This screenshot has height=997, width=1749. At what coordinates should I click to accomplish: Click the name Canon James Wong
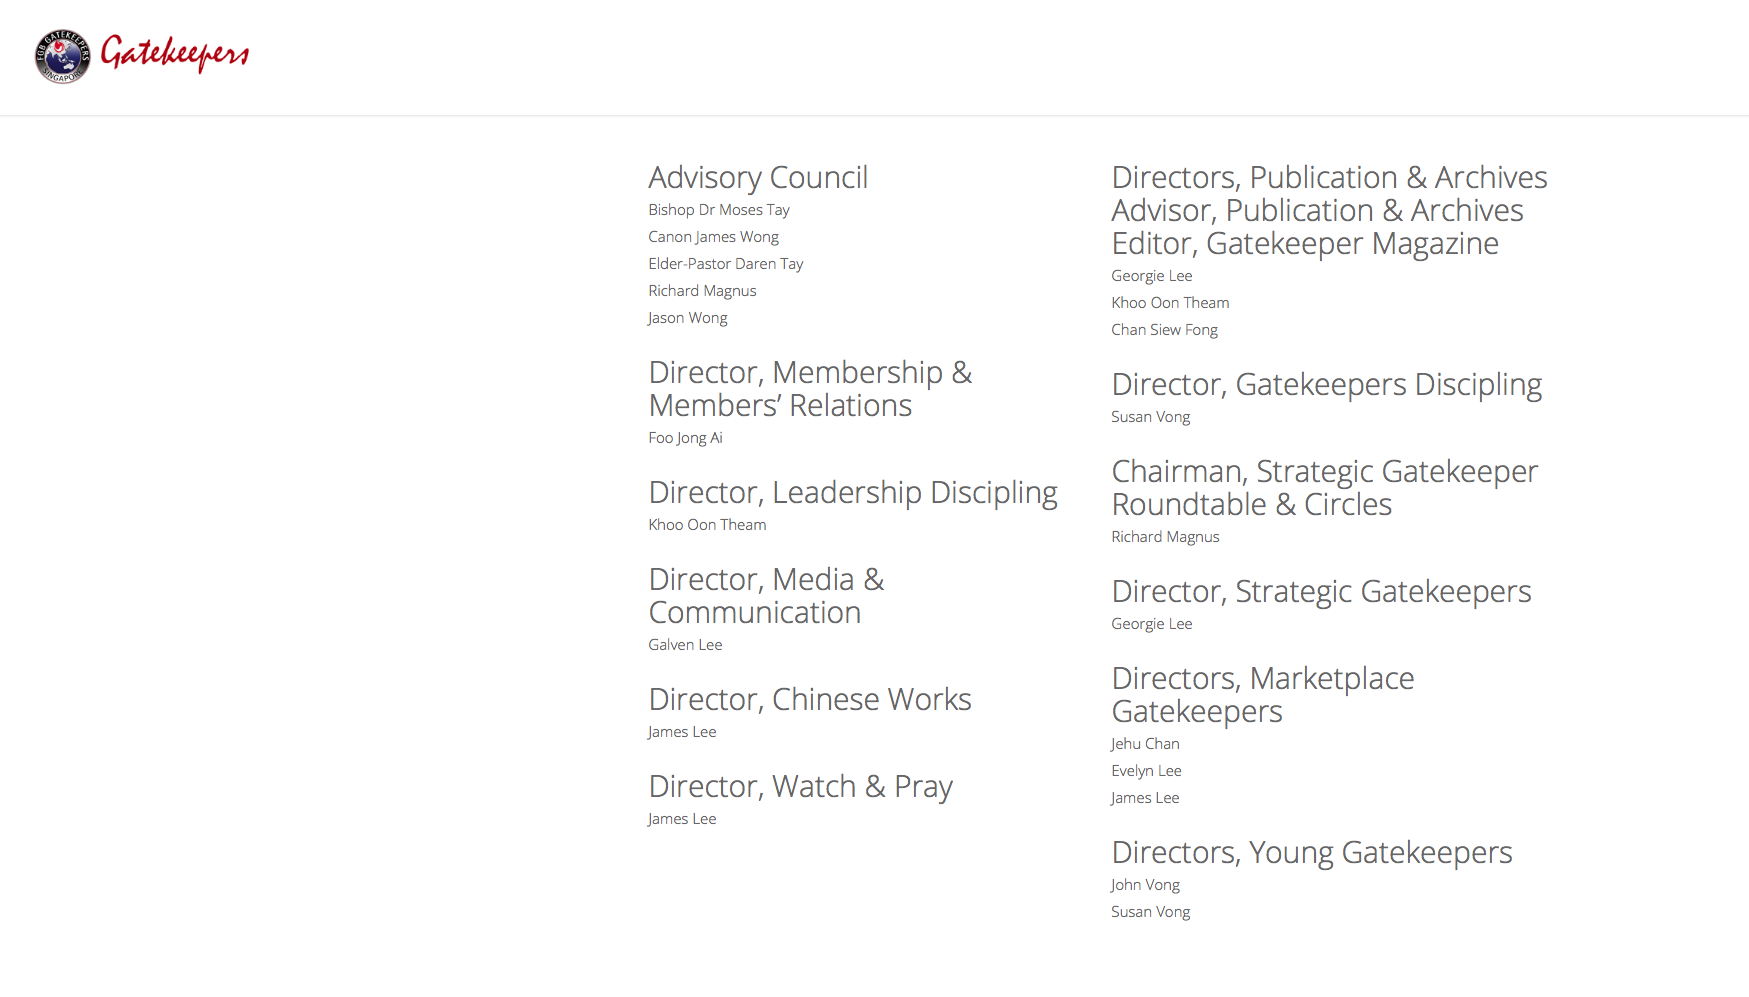point(713,237)
